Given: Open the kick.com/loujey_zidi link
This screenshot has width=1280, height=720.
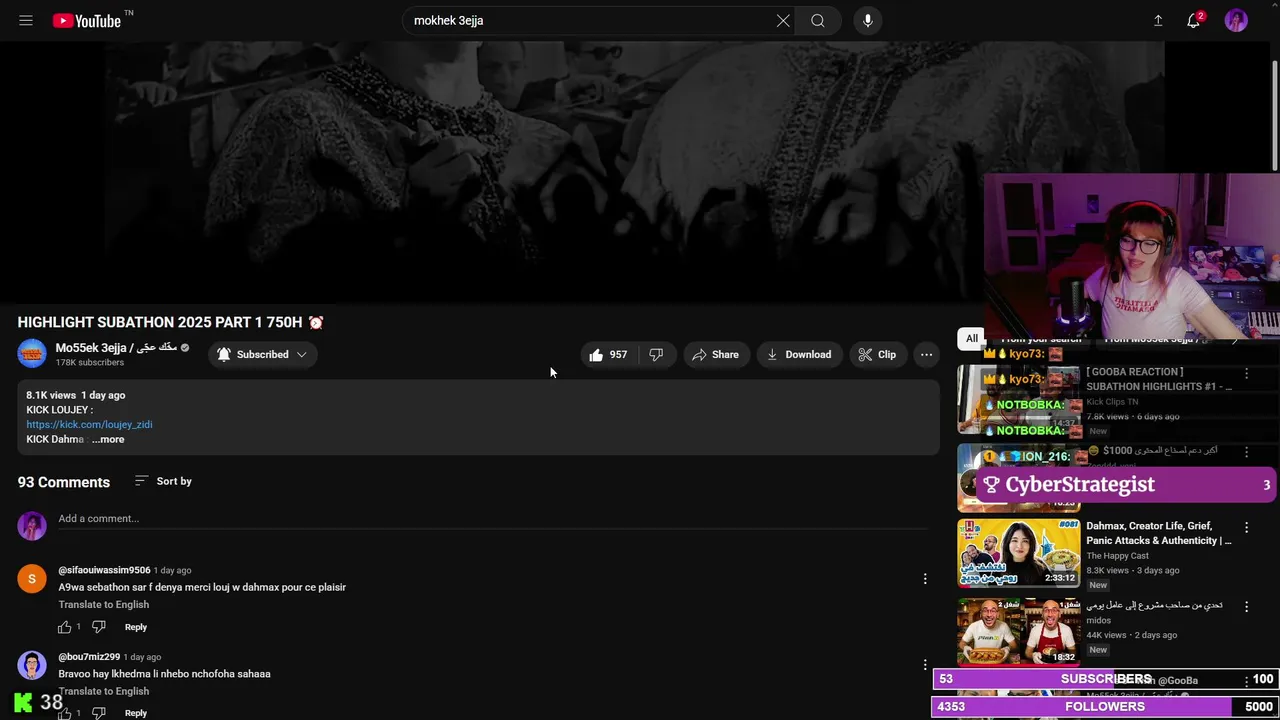Looking at the screenshot, I should 89,424.
